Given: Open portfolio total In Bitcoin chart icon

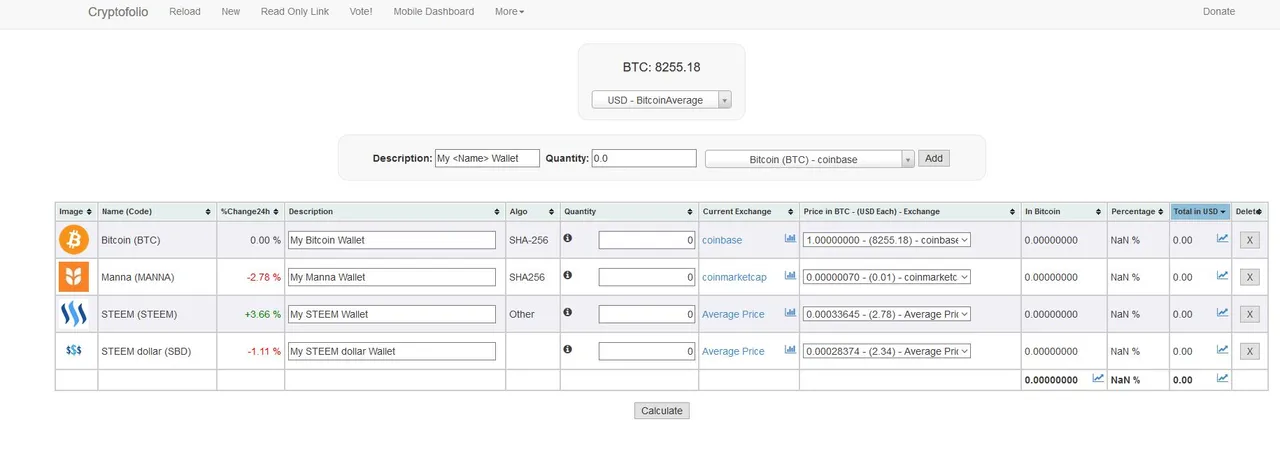Looking at the screenshot, I should (x=1098, y=378).
